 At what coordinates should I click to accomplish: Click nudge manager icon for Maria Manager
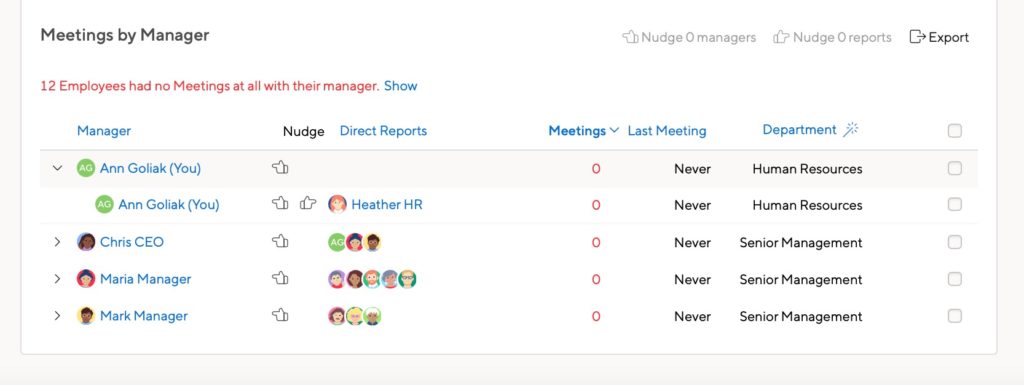coord(280,279)
